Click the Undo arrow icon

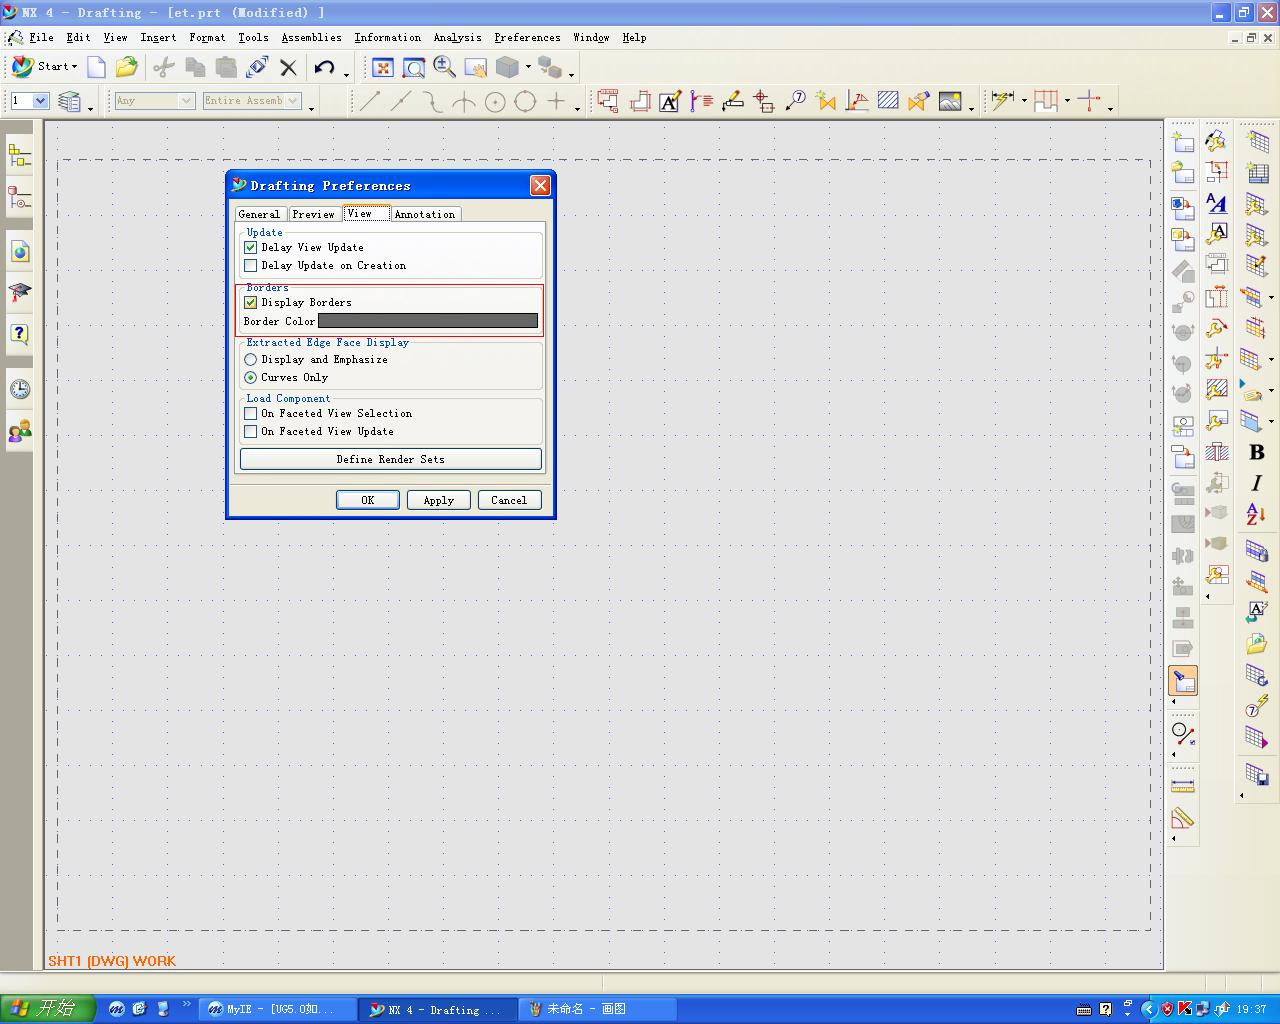click(325, 67)
